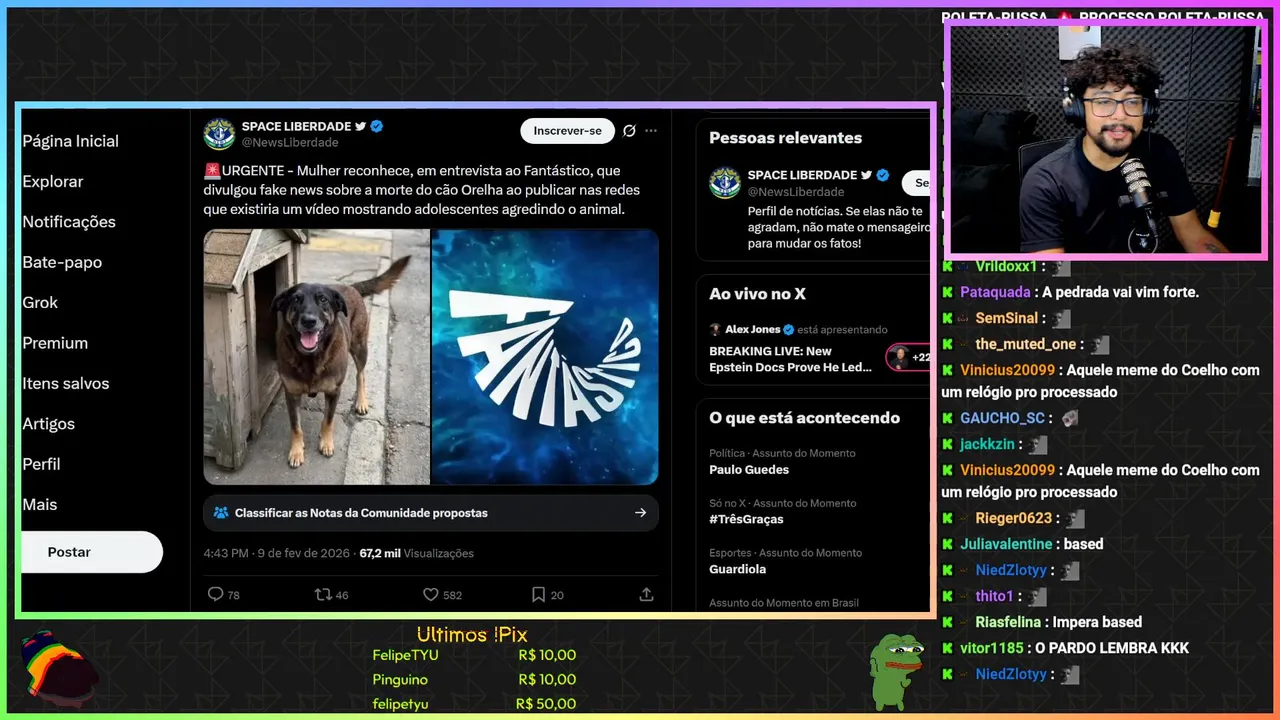Expand the Mais sidebar menu
Viewport: 1280px width, 720px height.
coord(40,504)
